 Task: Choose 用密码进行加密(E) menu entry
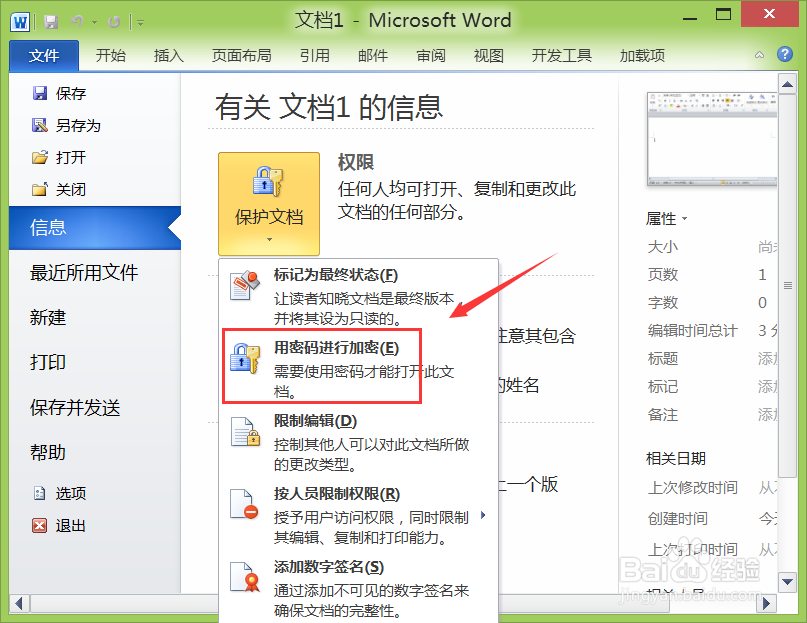(359, 368)
